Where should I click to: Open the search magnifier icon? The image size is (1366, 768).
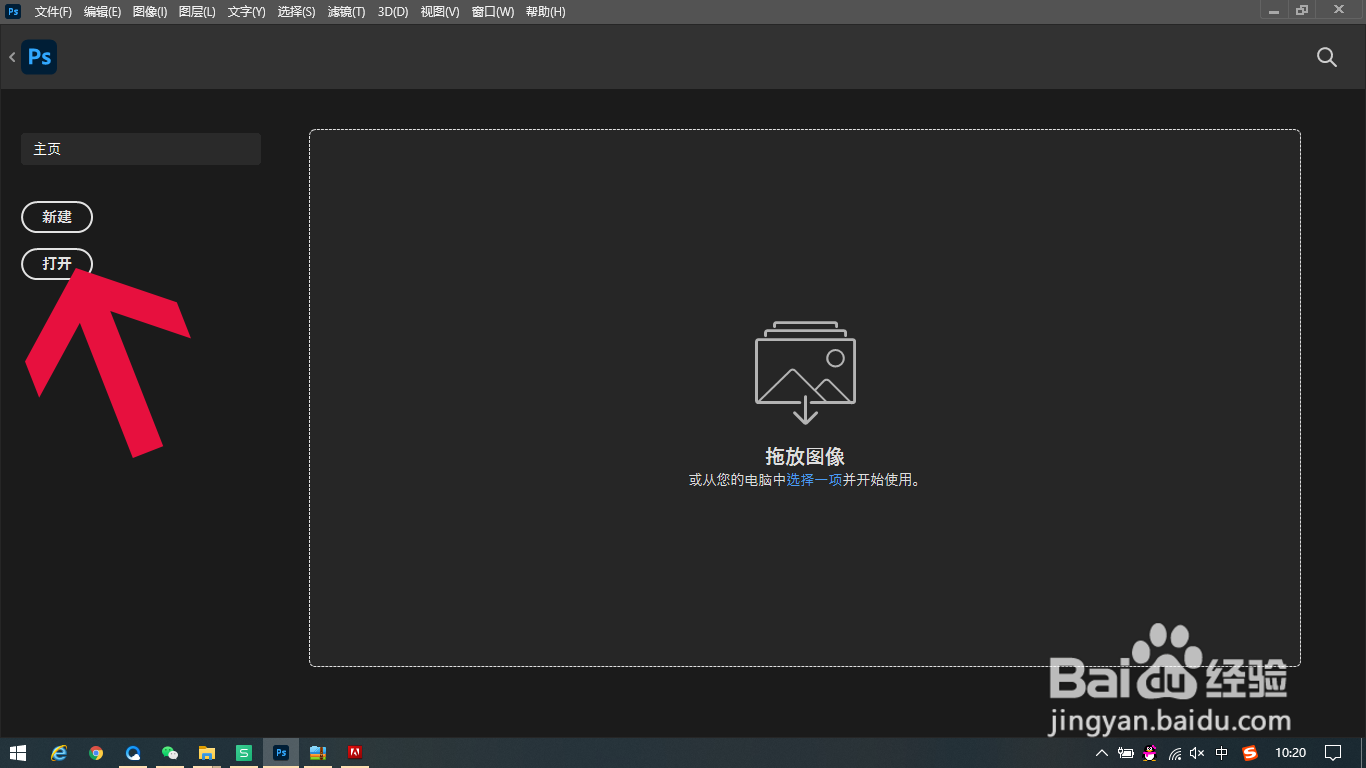1327,57
